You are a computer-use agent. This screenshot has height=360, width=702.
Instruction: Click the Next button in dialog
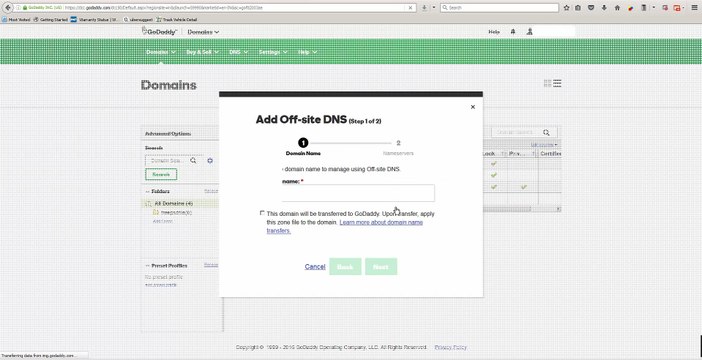point(381,267)
